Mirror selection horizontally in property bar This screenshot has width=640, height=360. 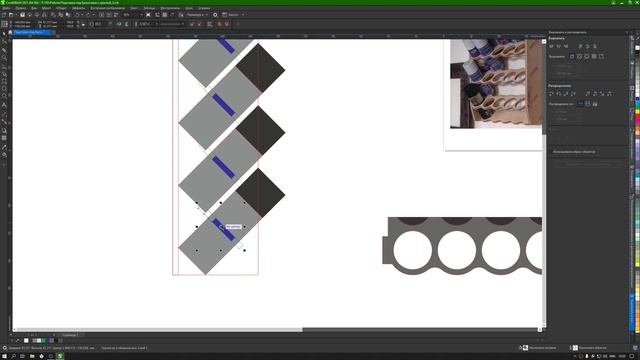(119, 24)
